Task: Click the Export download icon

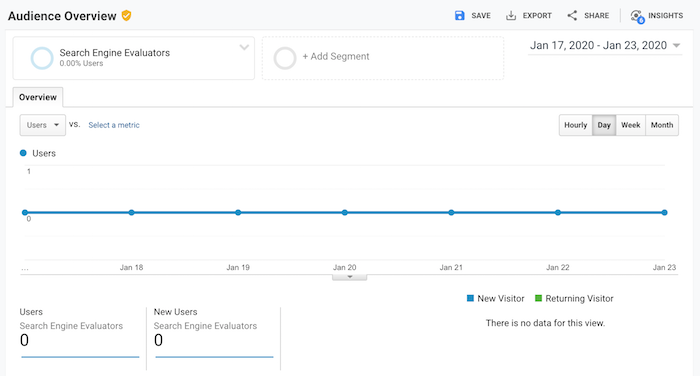Action: pyautogui.click(x=511, y=16)
